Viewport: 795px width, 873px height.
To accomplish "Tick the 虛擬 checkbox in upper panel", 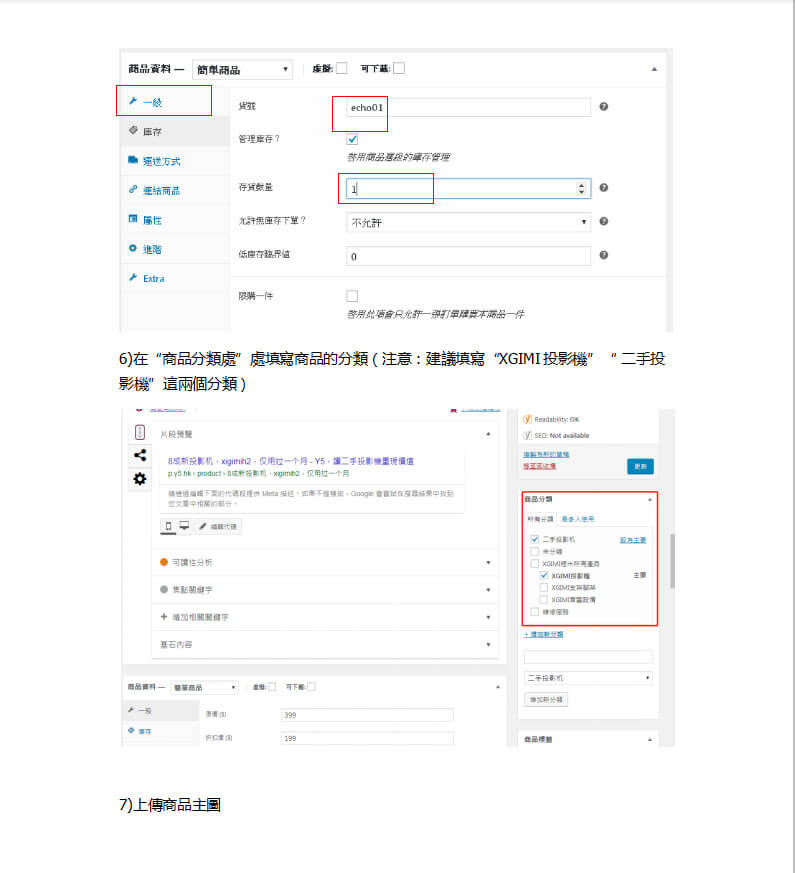I will tap(341, 68).
